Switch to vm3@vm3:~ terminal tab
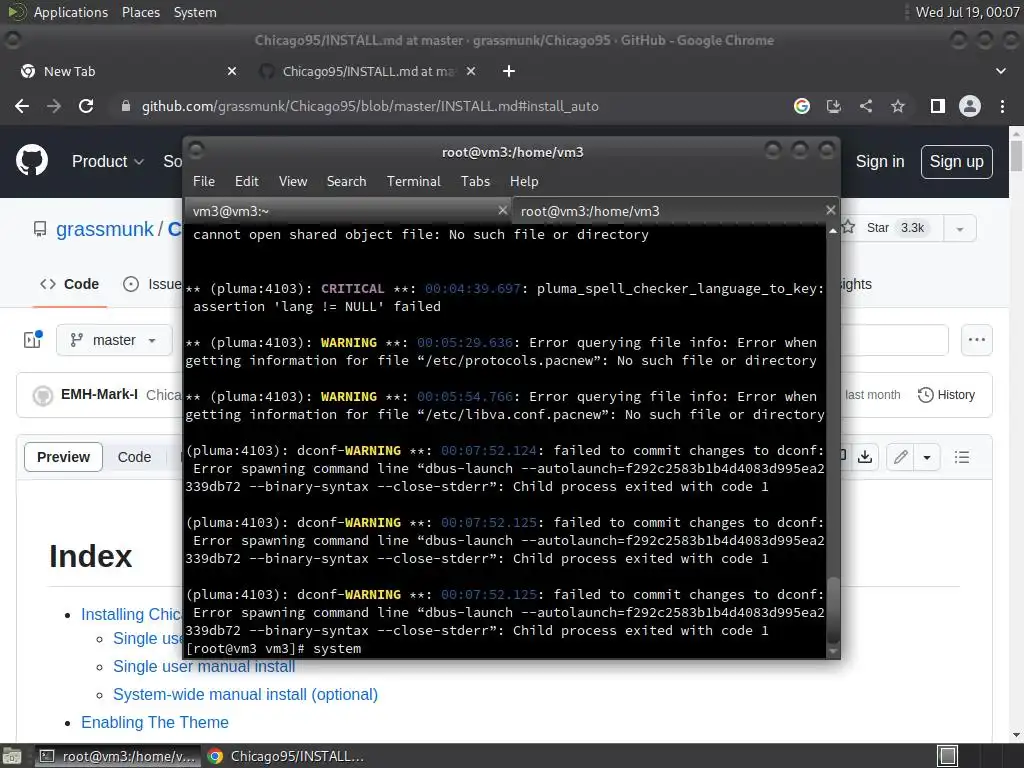This screenshot has width=1024, height=768. 347,211
